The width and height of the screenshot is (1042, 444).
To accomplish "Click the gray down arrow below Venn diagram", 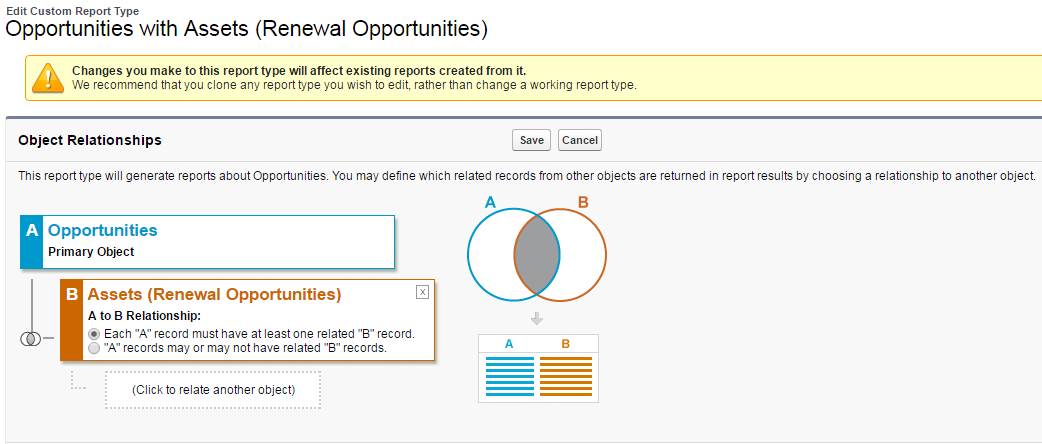I will coord(537,319).
